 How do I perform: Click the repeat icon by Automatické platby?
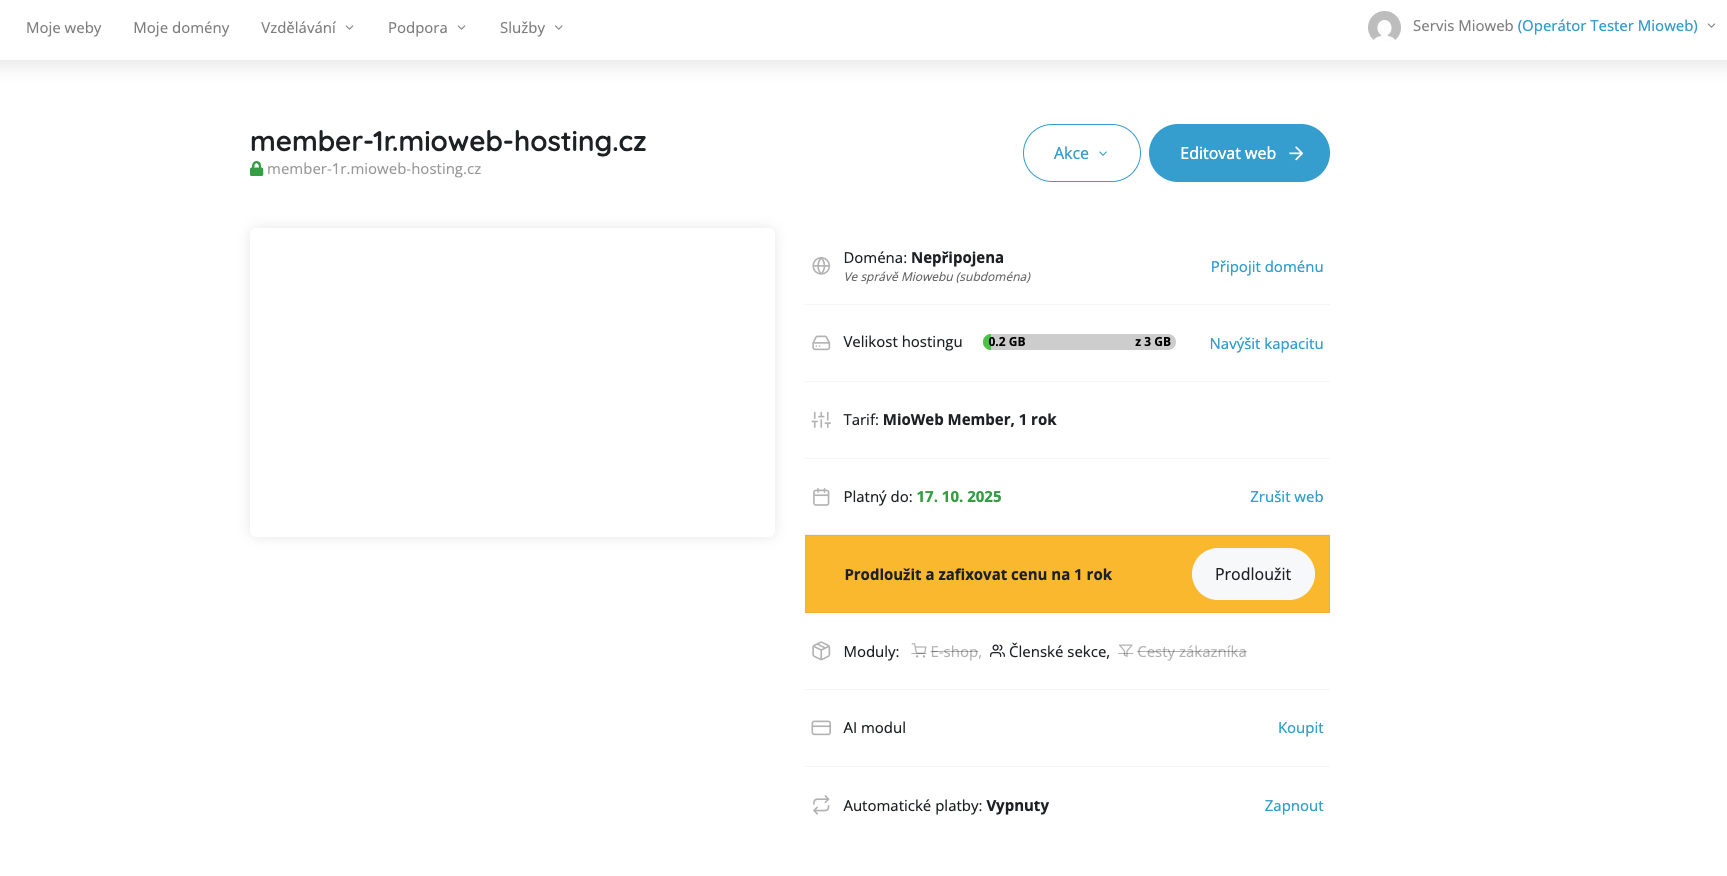[x=821, y=805]
